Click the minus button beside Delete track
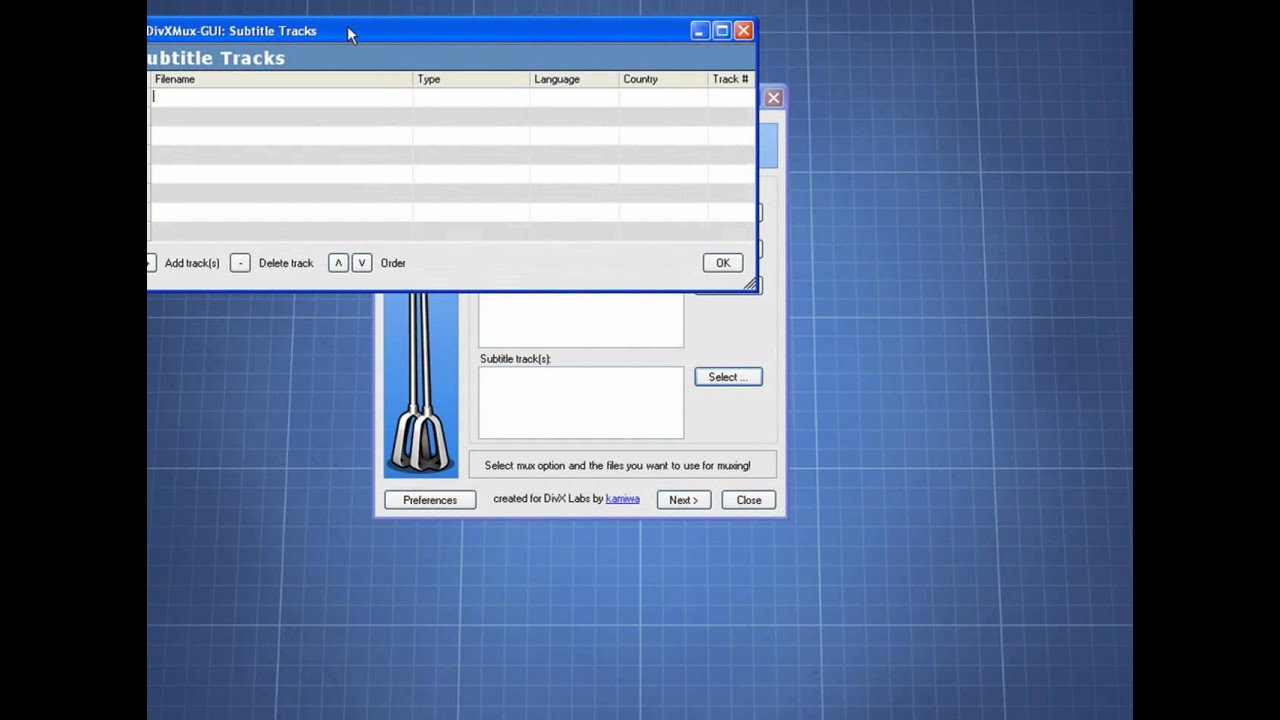The image size is (1280, 720). 240,263
